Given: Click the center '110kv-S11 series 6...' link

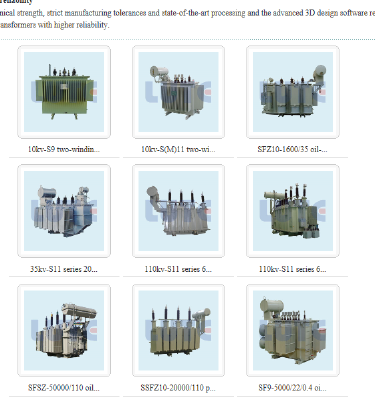Looking at the screenshot, I should pos(178,269).
